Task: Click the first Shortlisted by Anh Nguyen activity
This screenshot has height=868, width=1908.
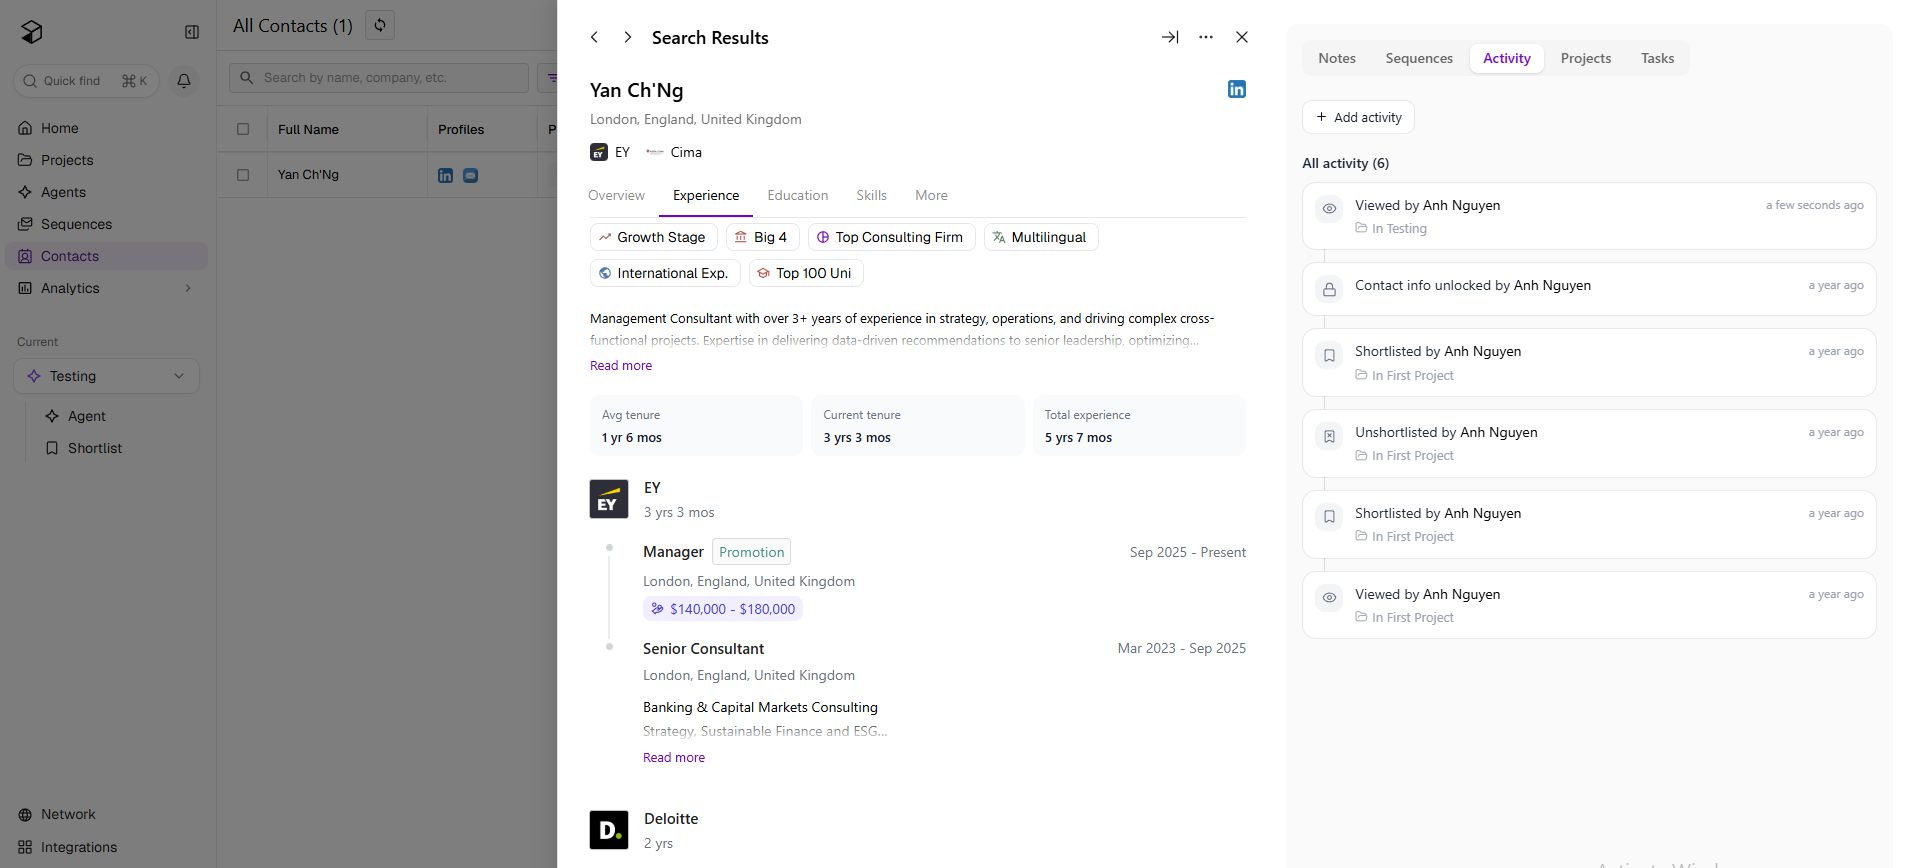Action: point(1589,362)
